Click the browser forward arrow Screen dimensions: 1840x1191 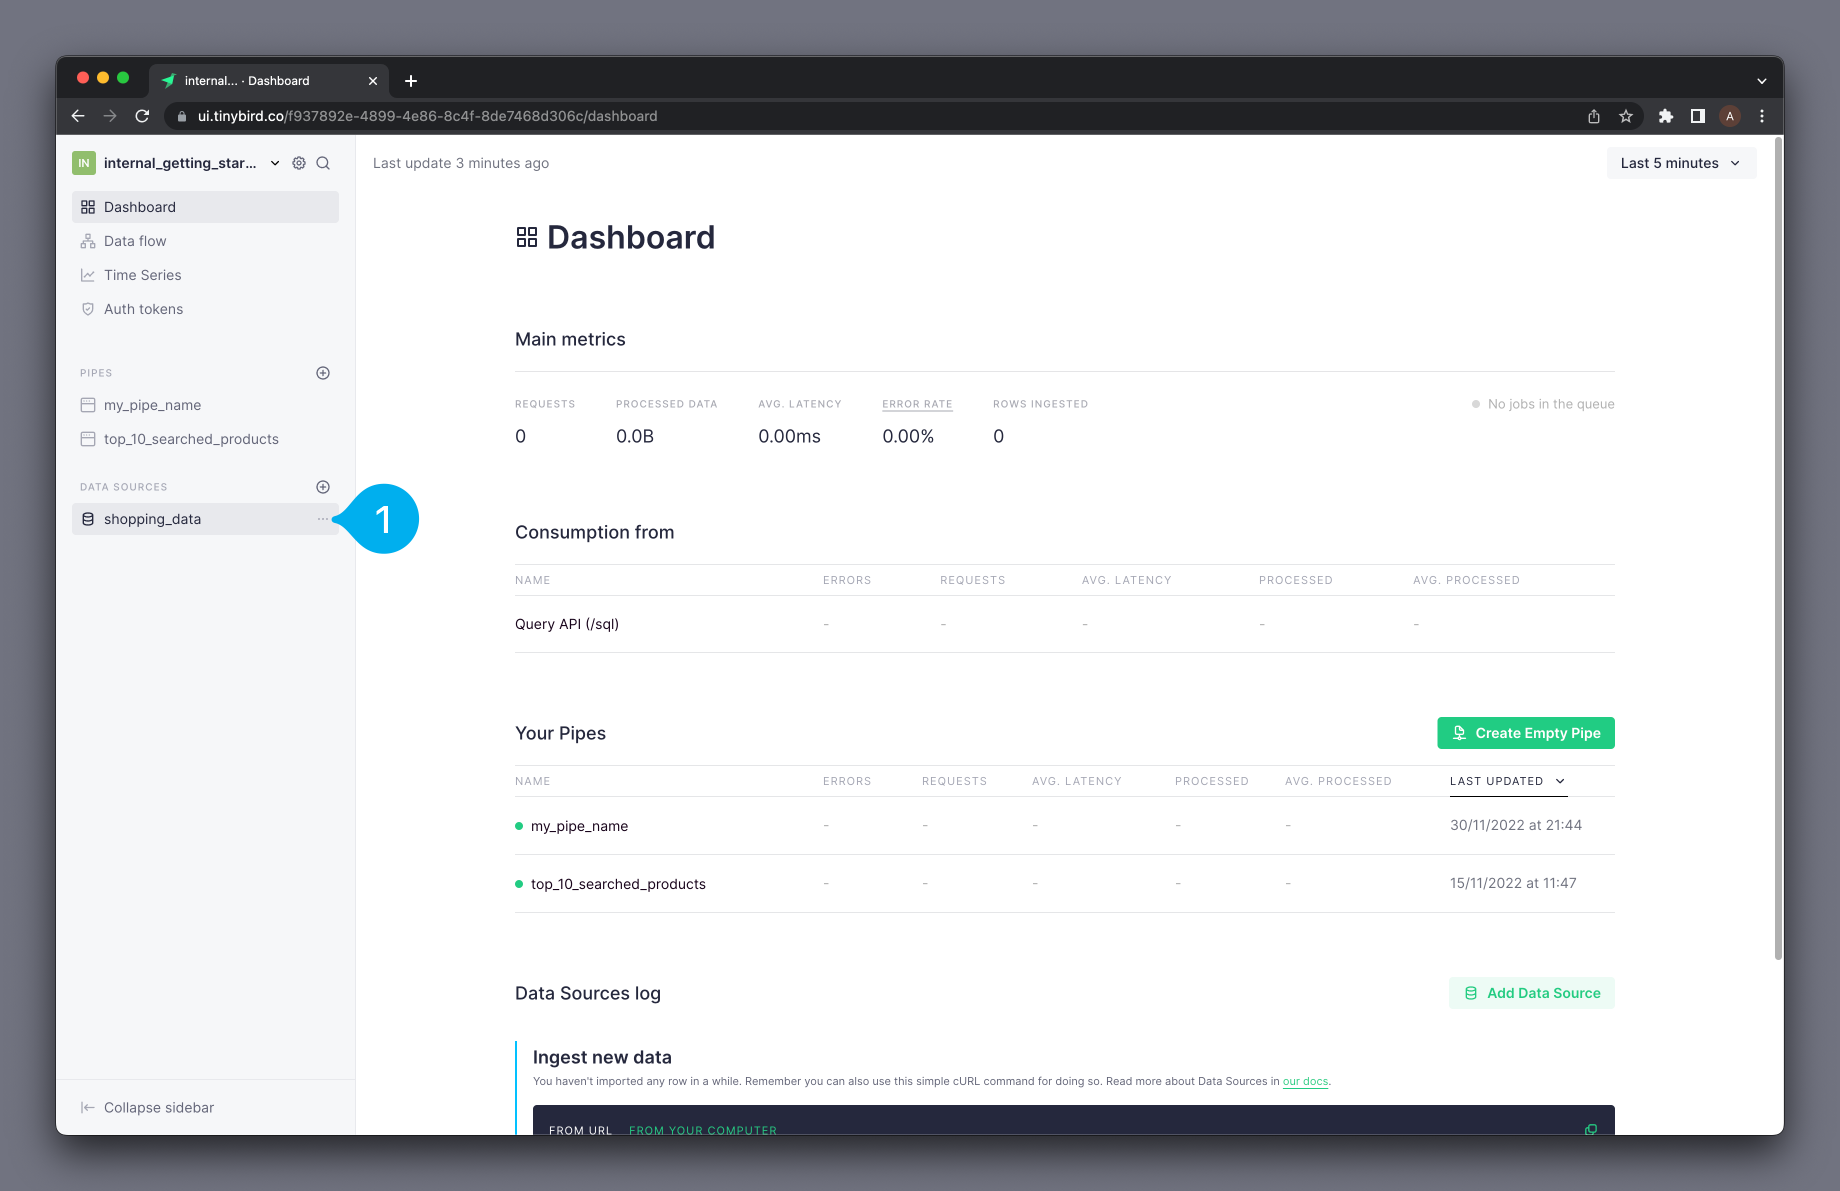[x=110, y=116]
